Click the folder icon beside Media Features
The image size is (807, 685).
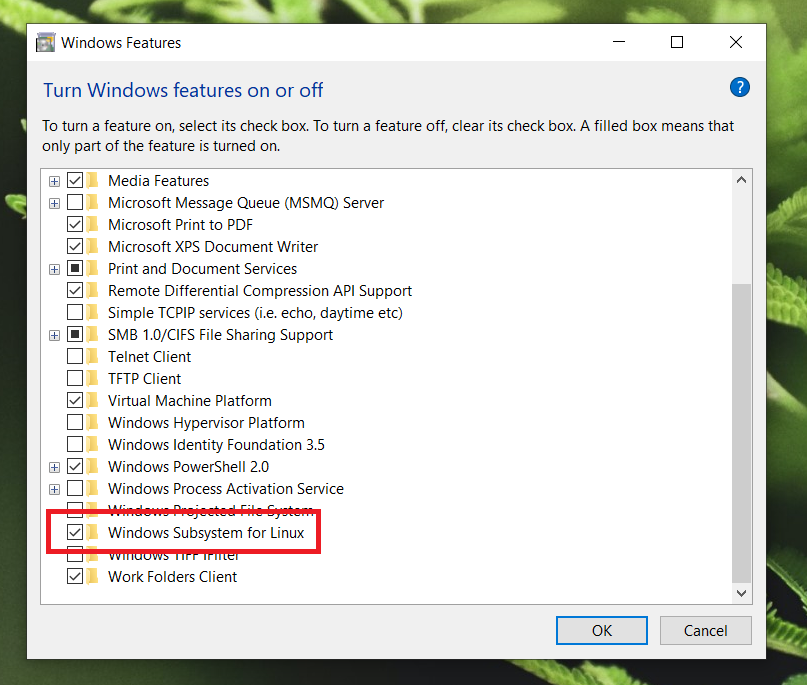93,181
